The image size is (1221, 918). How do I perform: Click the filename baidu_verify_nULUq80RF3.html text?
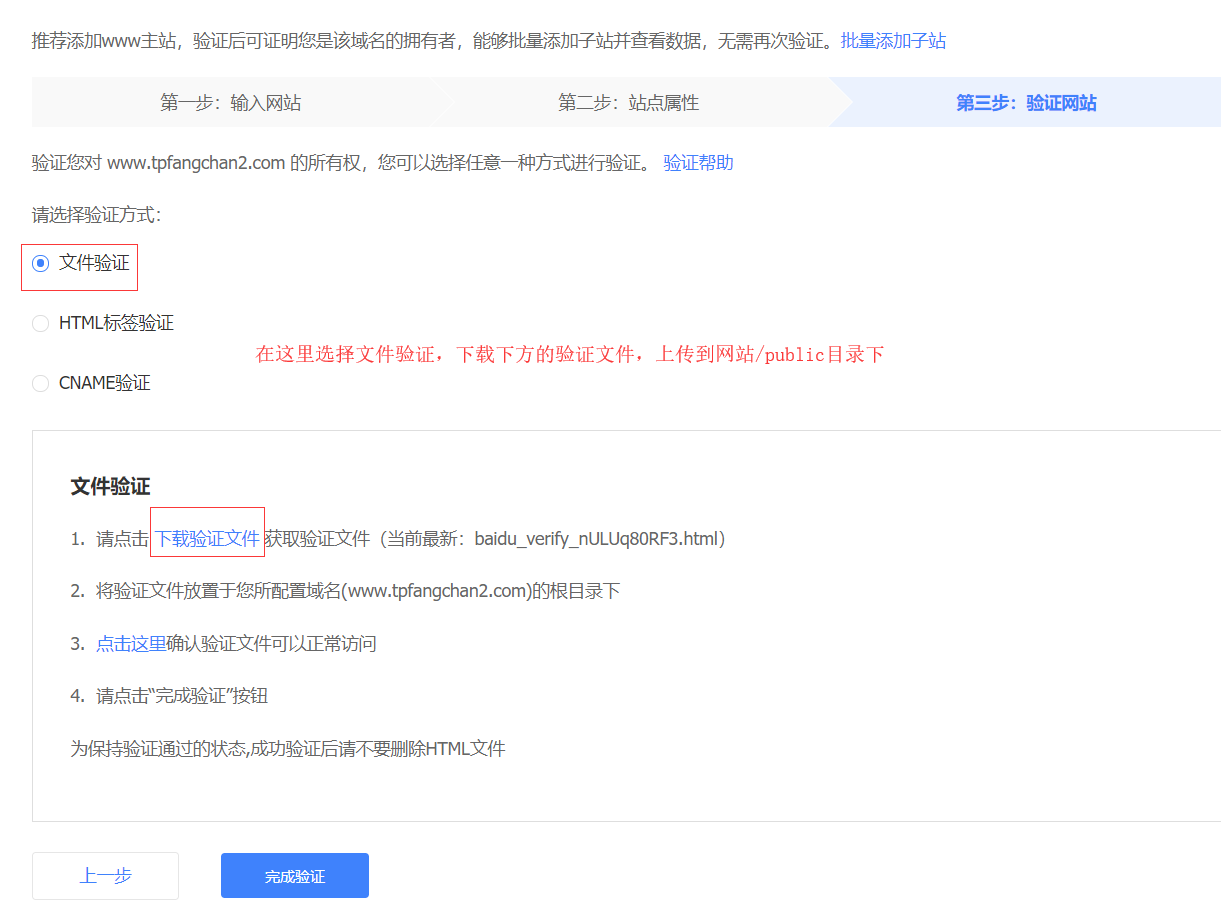(596, 539)
